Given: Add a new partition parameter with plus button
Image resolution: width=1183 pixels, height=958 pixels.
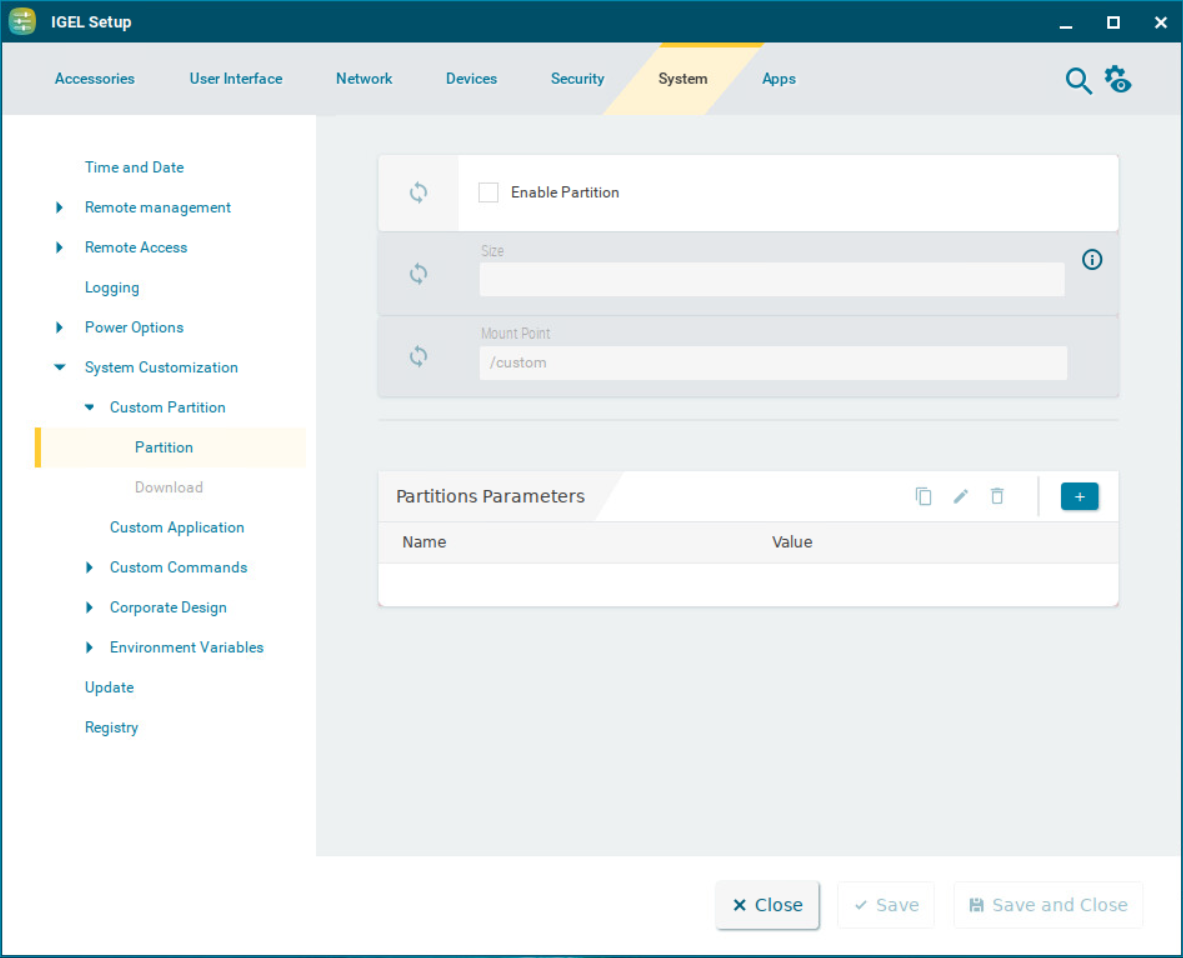Looking at the screenshot, I should pos(1079,496).
